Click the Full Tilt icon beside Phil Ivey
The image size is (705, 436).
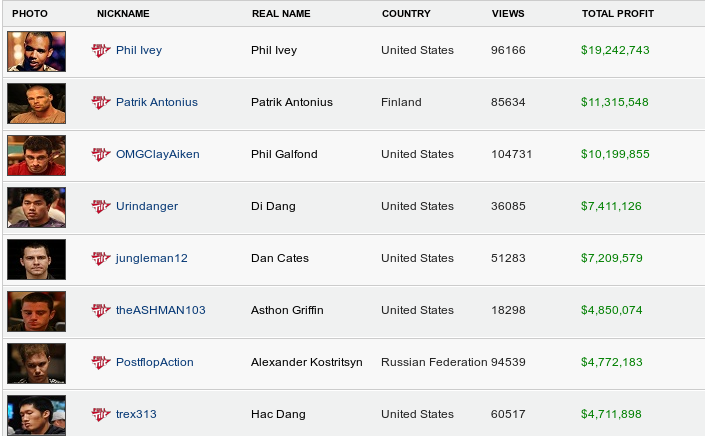coord(101,50)
